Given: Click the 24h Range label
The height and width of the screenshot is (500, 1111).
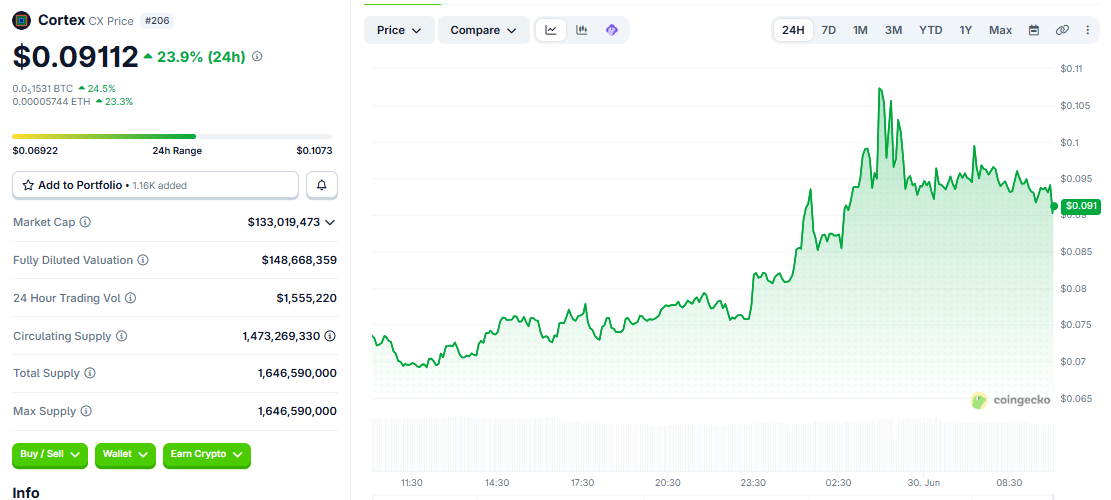Looking at the screenshot, I should click(x=177, y=150).
